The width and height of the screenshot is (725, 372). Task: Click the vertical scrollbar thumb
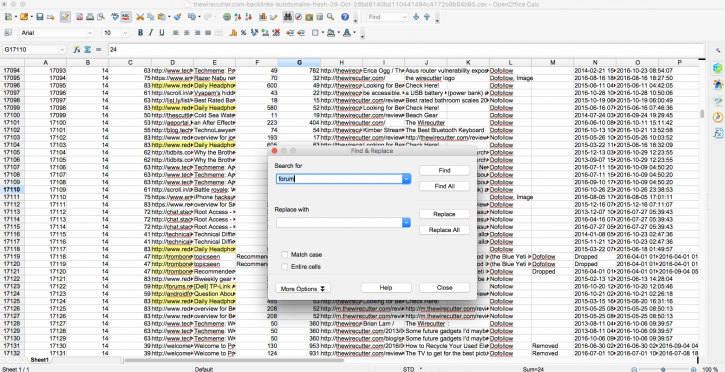pos(702,114)
